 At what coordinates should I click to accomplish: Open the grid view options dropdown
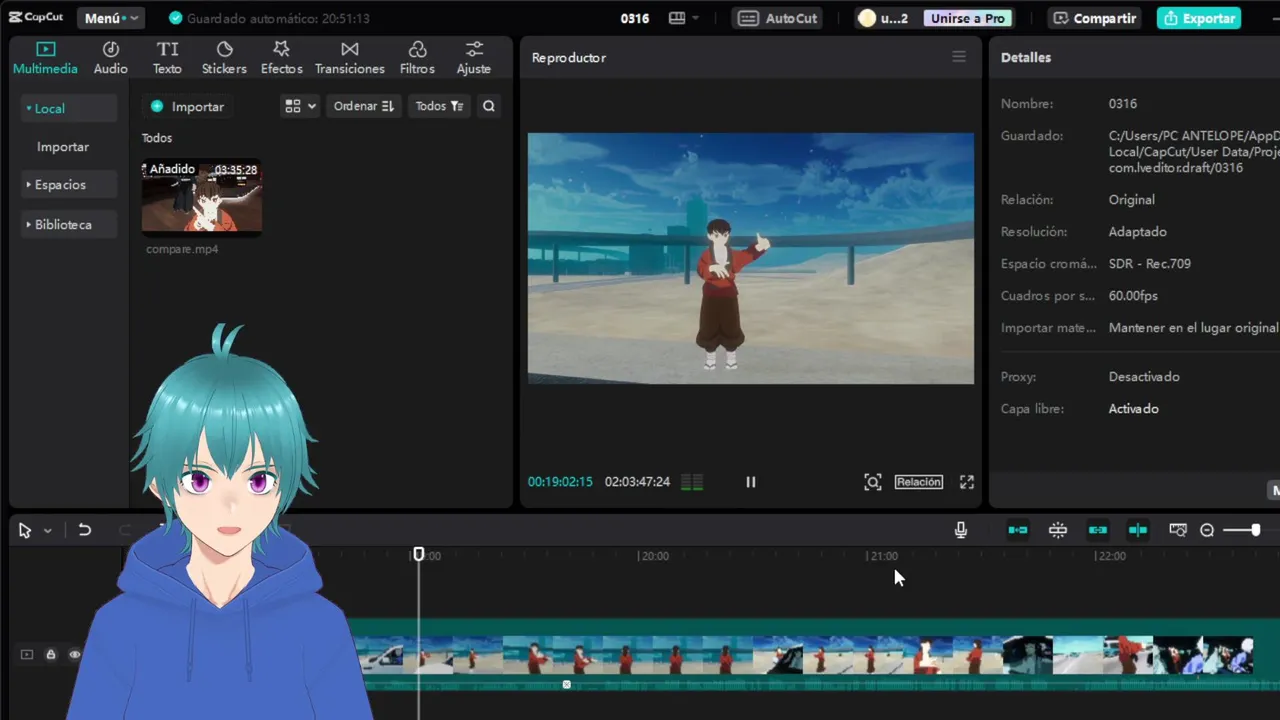[x=300, y=106]
